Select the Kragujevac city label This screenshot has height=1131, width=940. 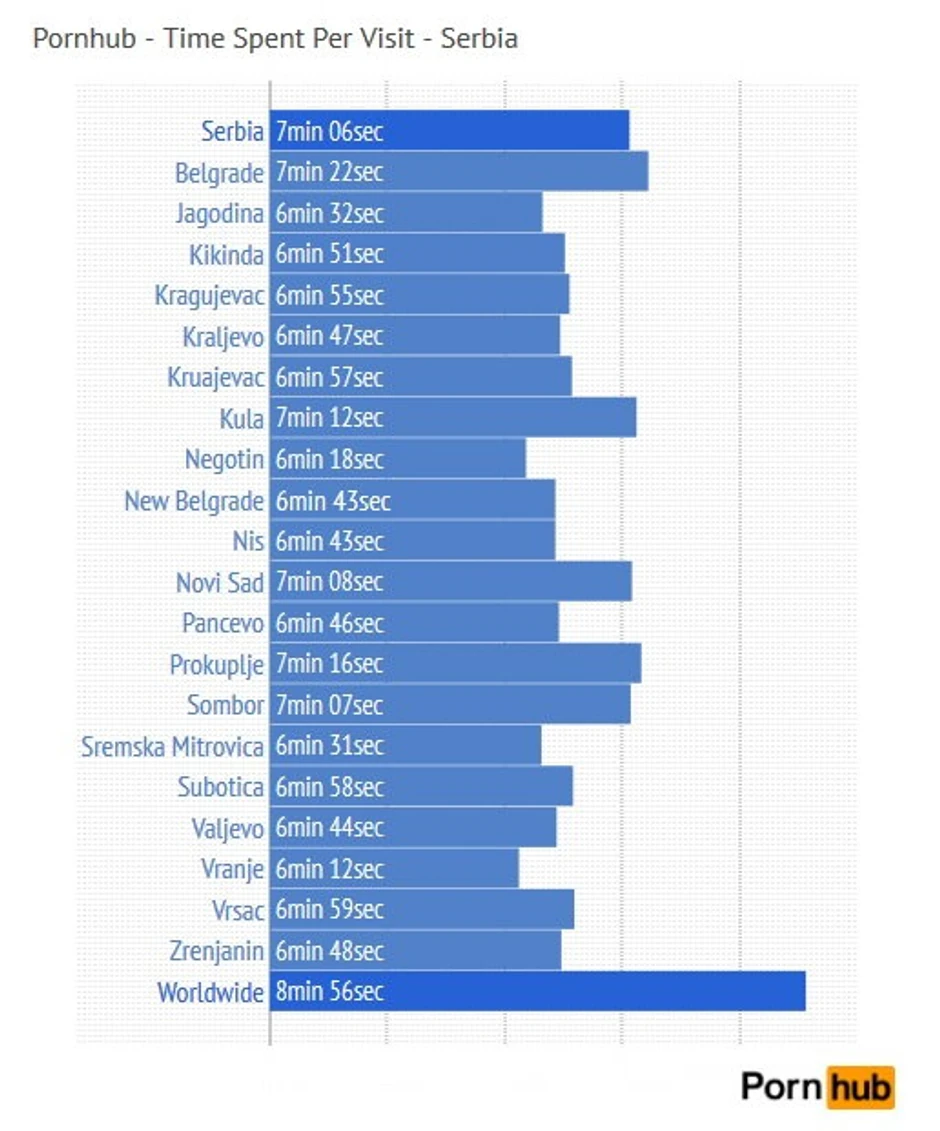pyautogui.click(x=209, y=295)
